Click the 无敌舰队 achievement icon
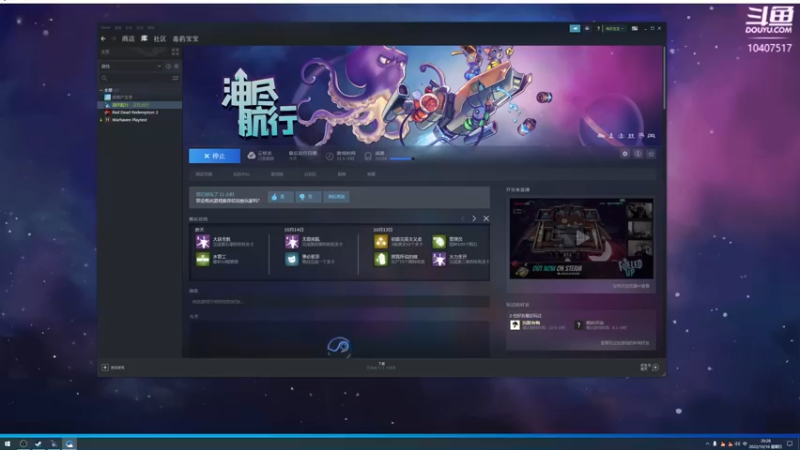Image resolution: width=800 pixels, height=450 pixels. (292, 241)
